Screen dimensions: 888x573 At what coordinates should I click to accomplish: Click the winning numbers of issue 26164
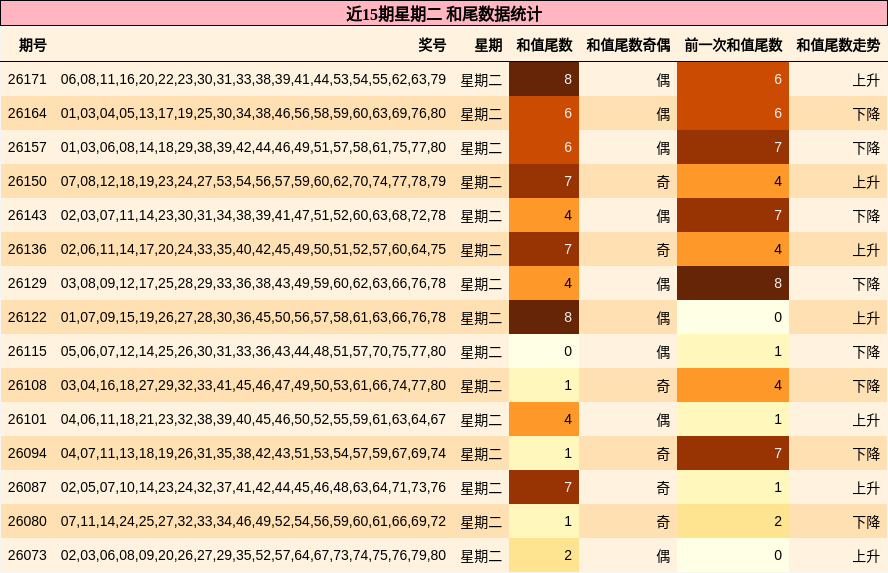(253, 113)
